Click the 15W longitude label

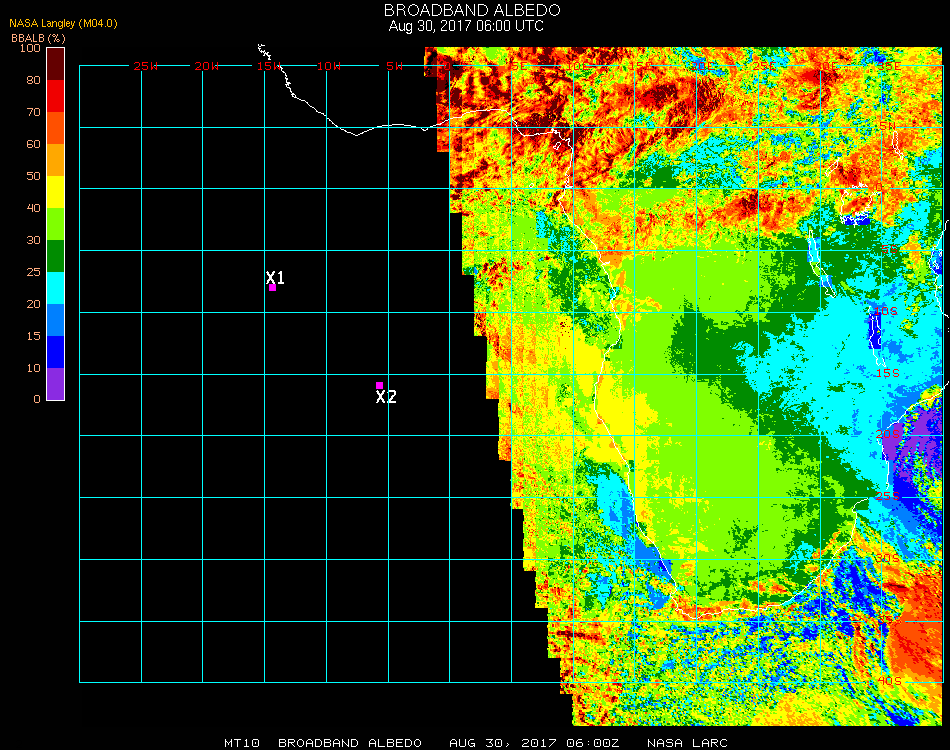point(269,66)
